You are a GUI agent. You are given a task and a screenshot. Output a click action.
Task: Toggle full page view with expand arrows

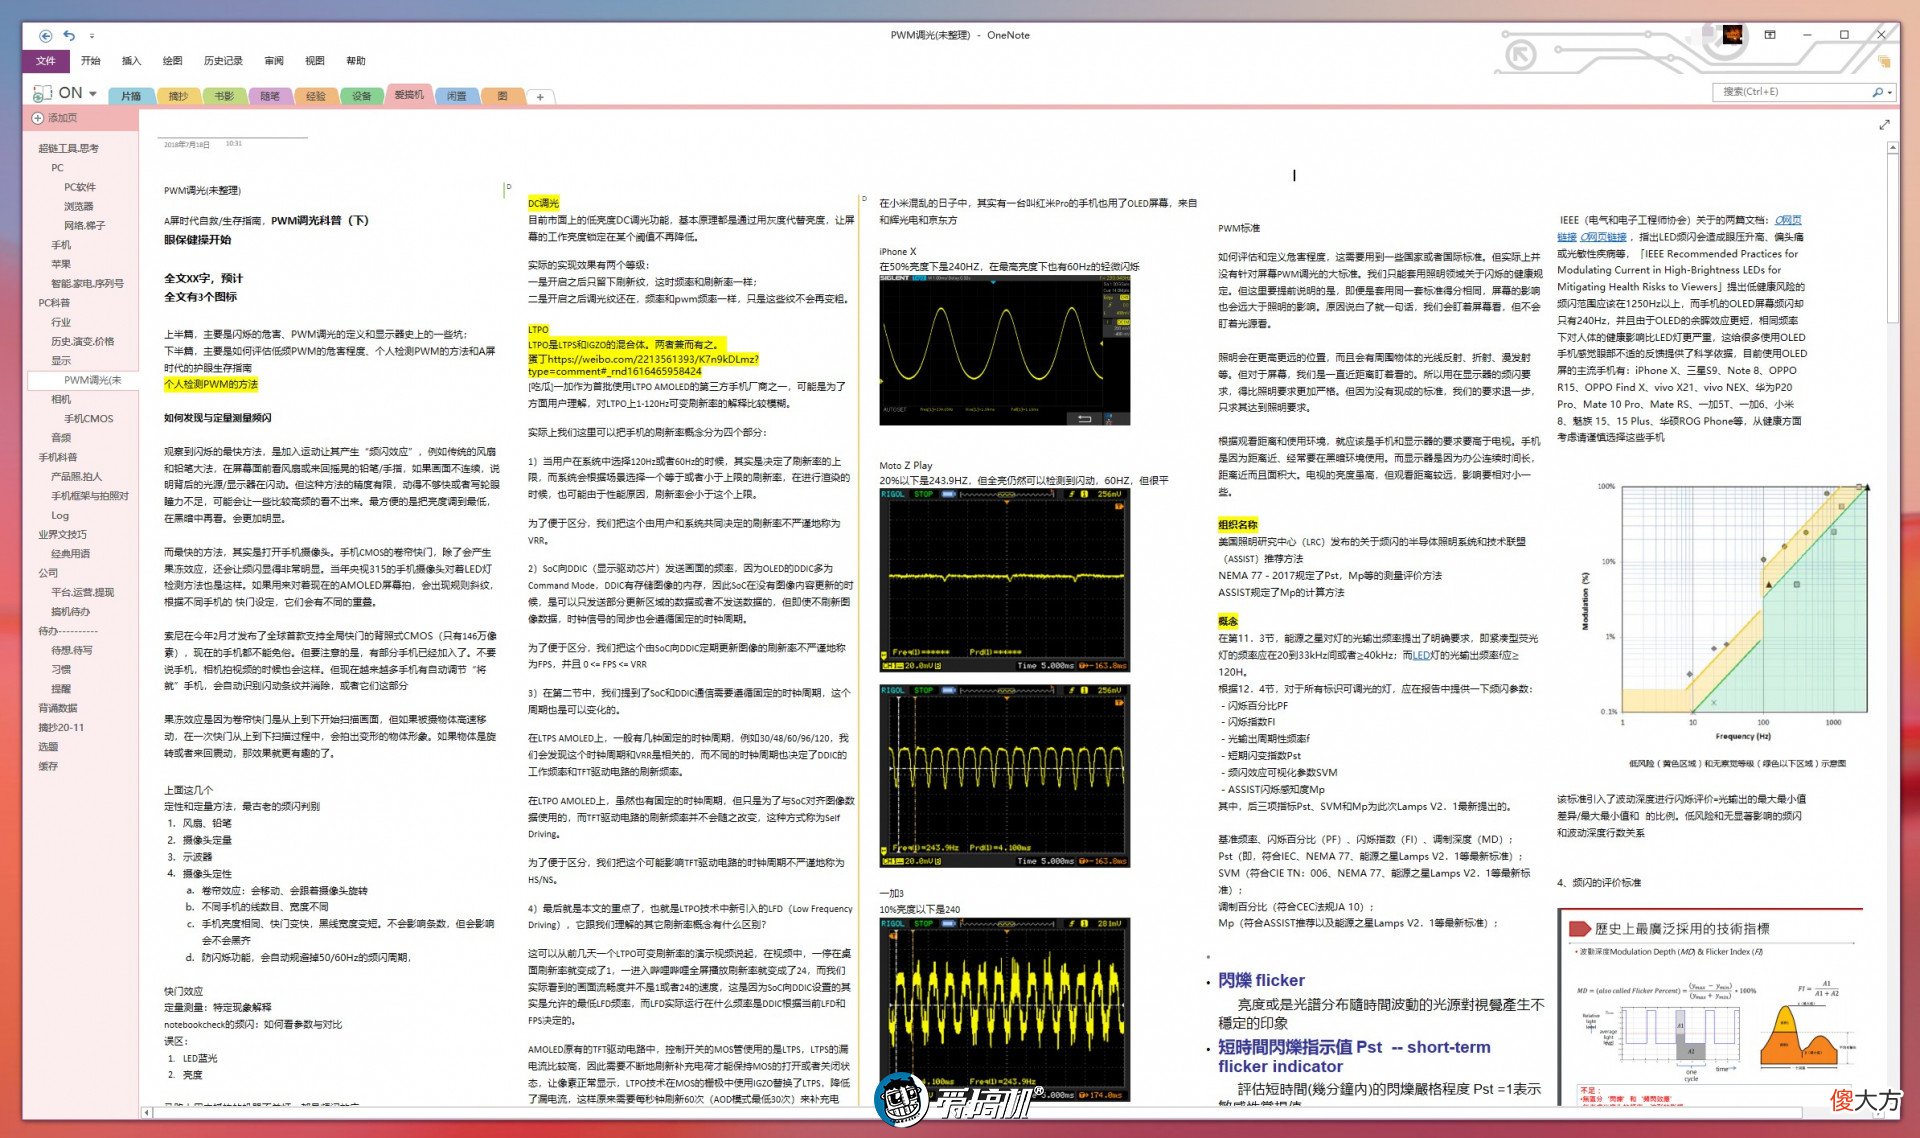[1884, 125]
